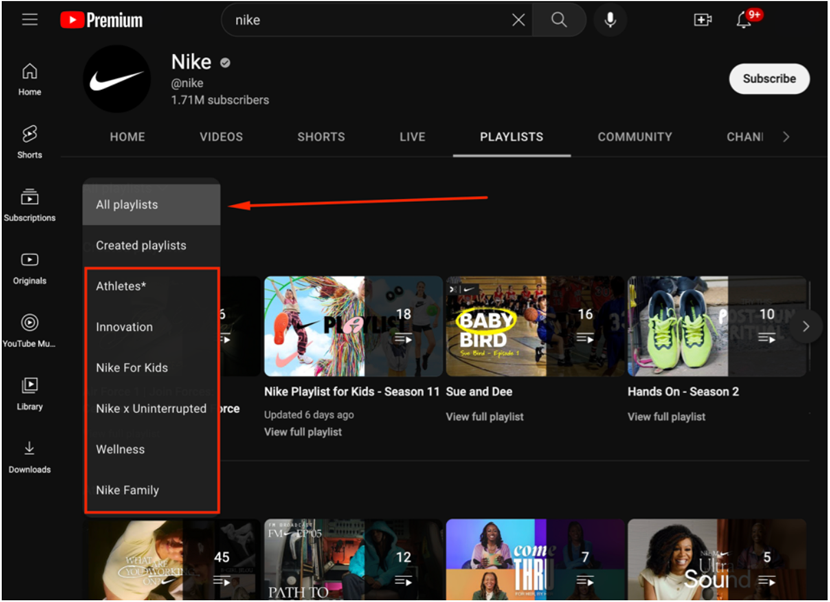Screen dimensions: 830x602
Task: Open the Nike Playlist for Kids thumbnail
Action: coord(353,326)
